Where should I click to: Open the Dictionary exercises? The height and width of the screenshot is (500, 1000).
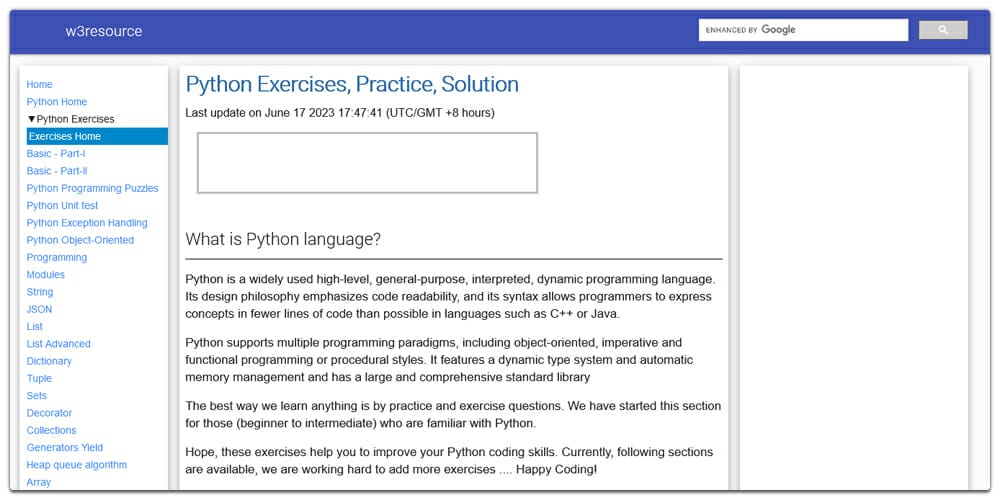click(49, 361)
